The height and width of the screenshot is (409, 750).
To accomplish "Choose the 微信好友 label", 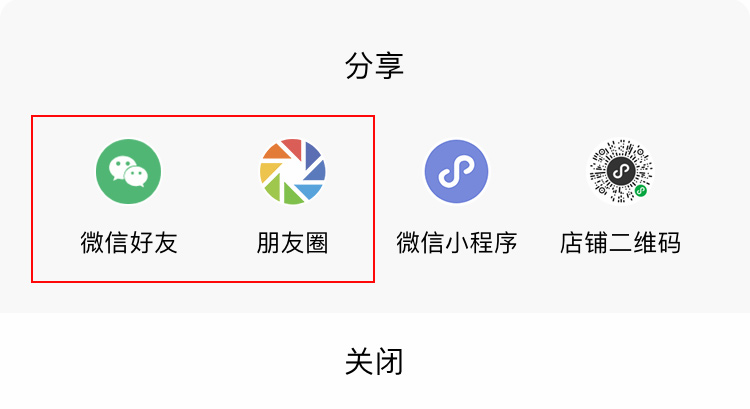I will pyautogui.click(x=129, y=243).
